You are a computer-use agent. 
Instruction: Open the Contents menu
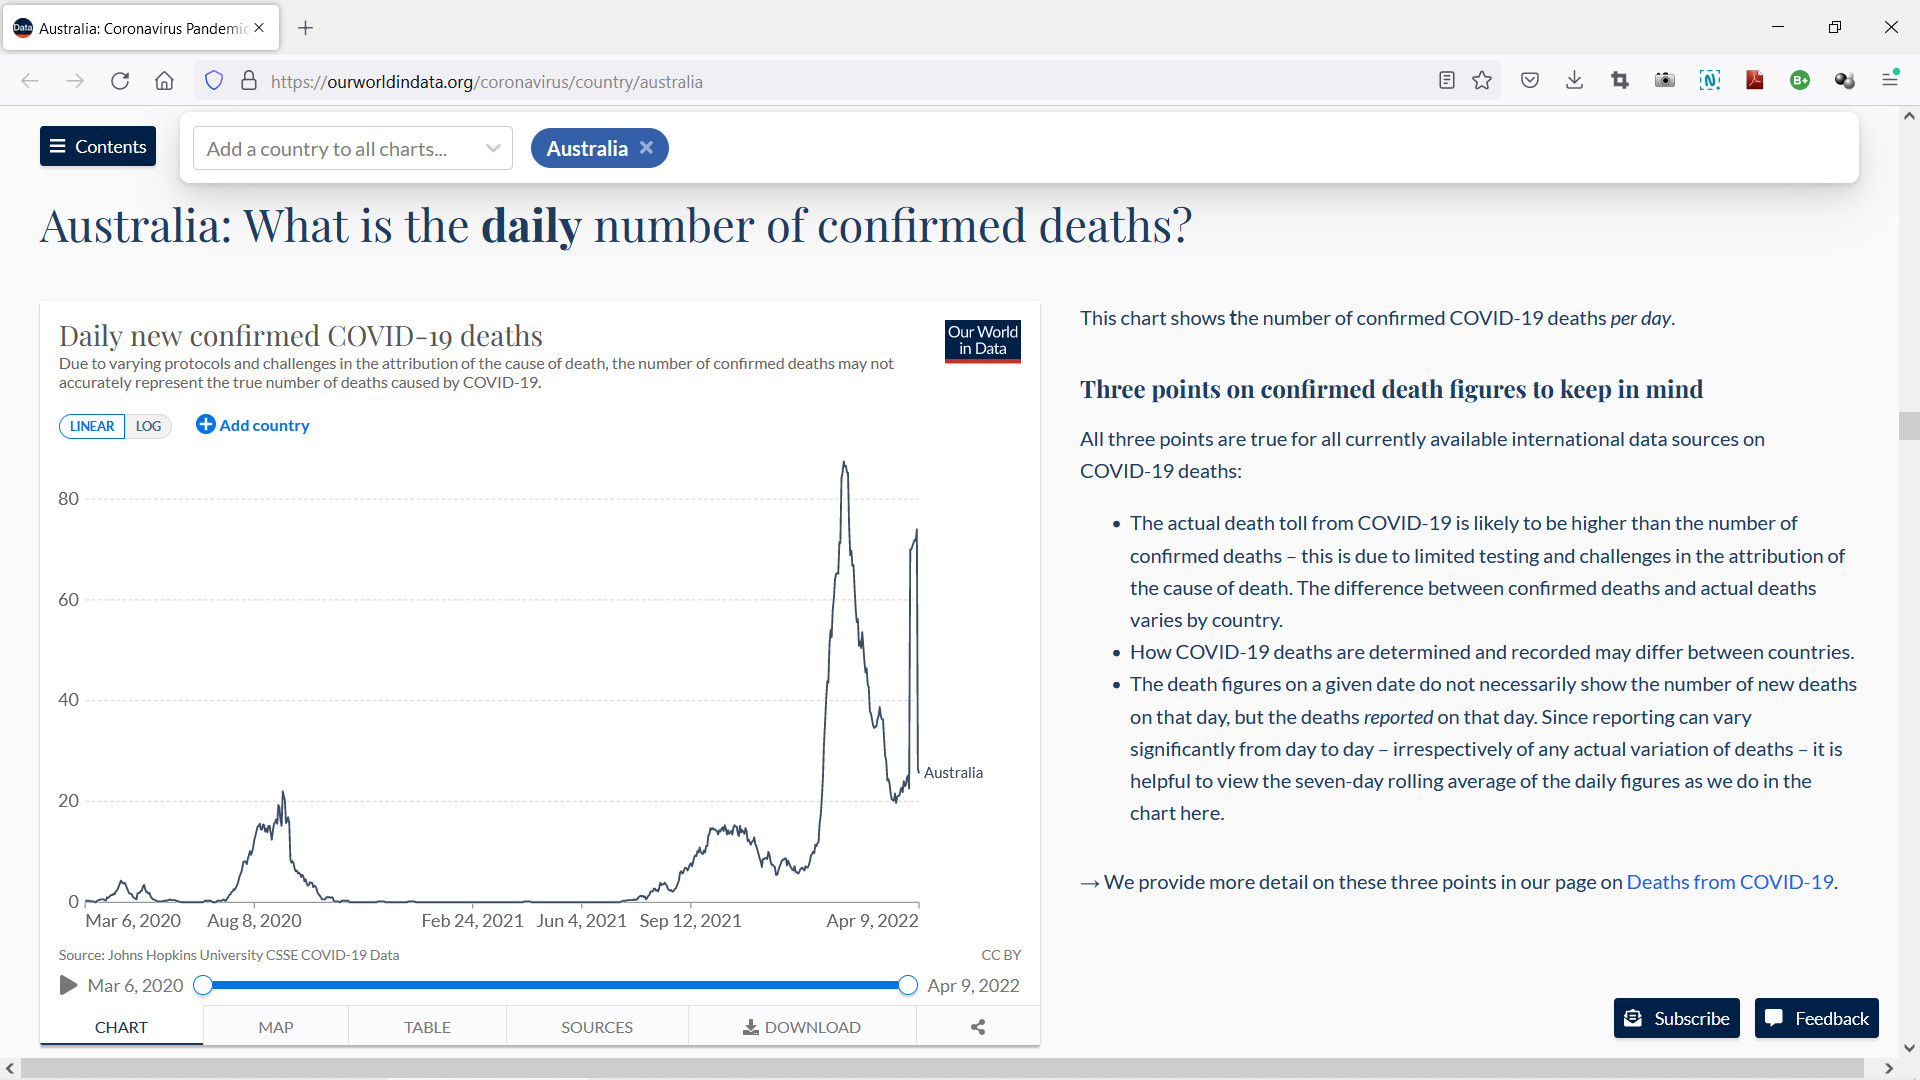pos(98,146)
